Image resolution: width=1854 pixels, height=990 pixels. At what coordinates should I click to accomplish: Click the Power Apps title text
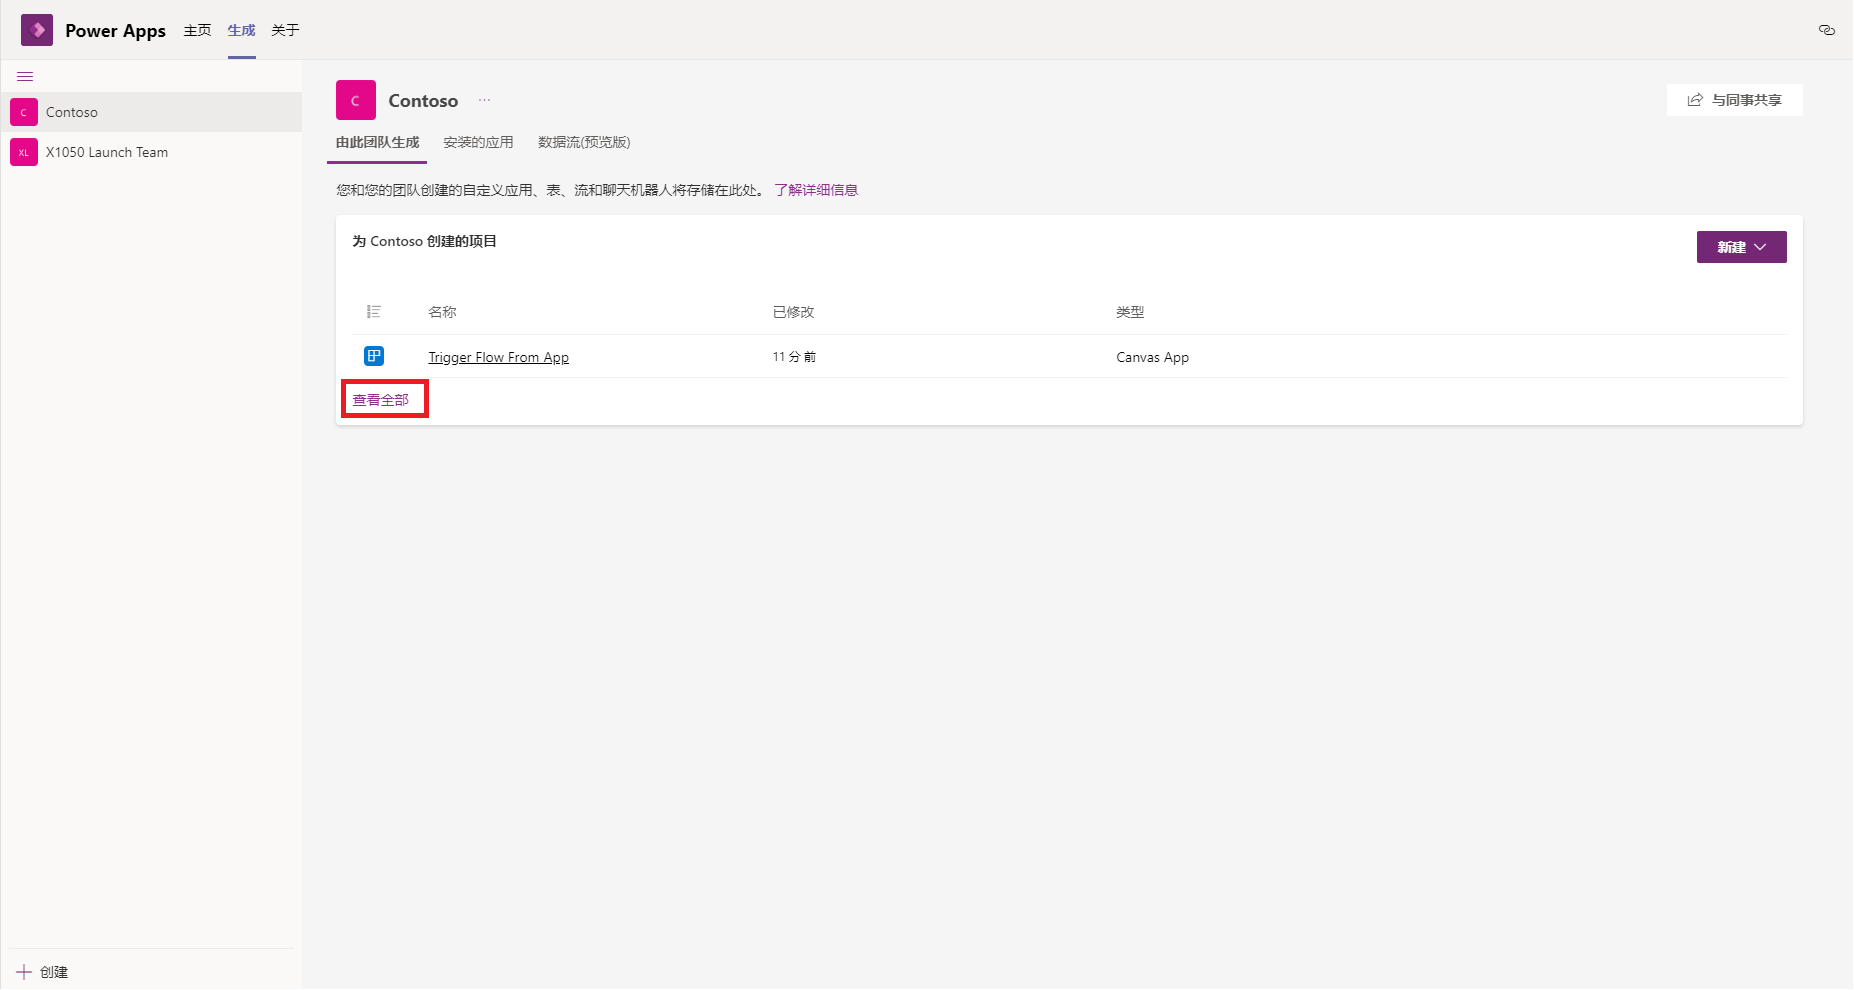click(115, 31)
